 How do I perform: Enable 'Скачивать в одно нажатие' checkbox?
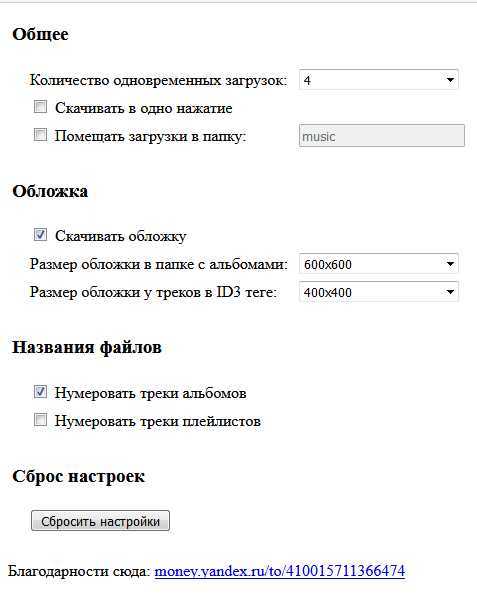pyautogui.click(x=40, y=107)
